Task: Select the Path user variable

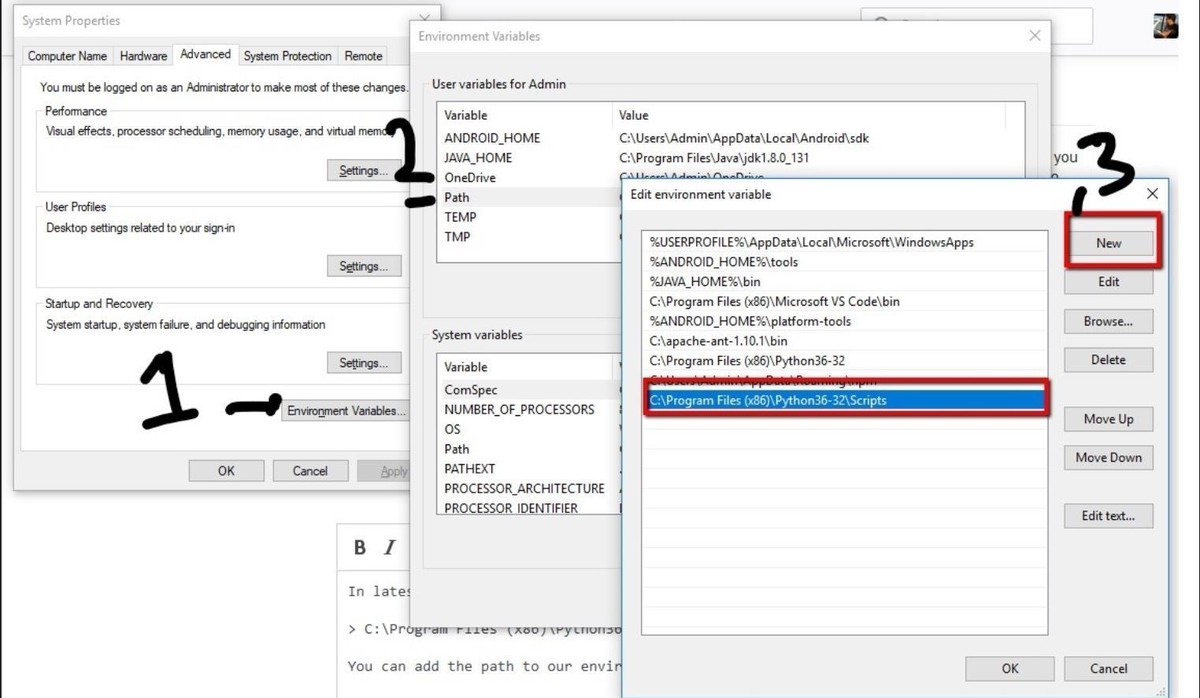Action: pyautogui.click(x=457, y=198)
